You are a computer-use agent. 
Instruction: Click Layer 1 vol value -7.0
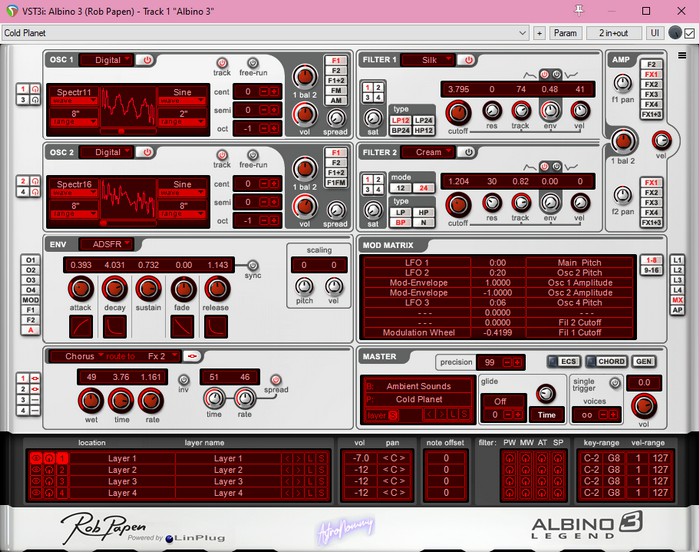tap(361, 458)
